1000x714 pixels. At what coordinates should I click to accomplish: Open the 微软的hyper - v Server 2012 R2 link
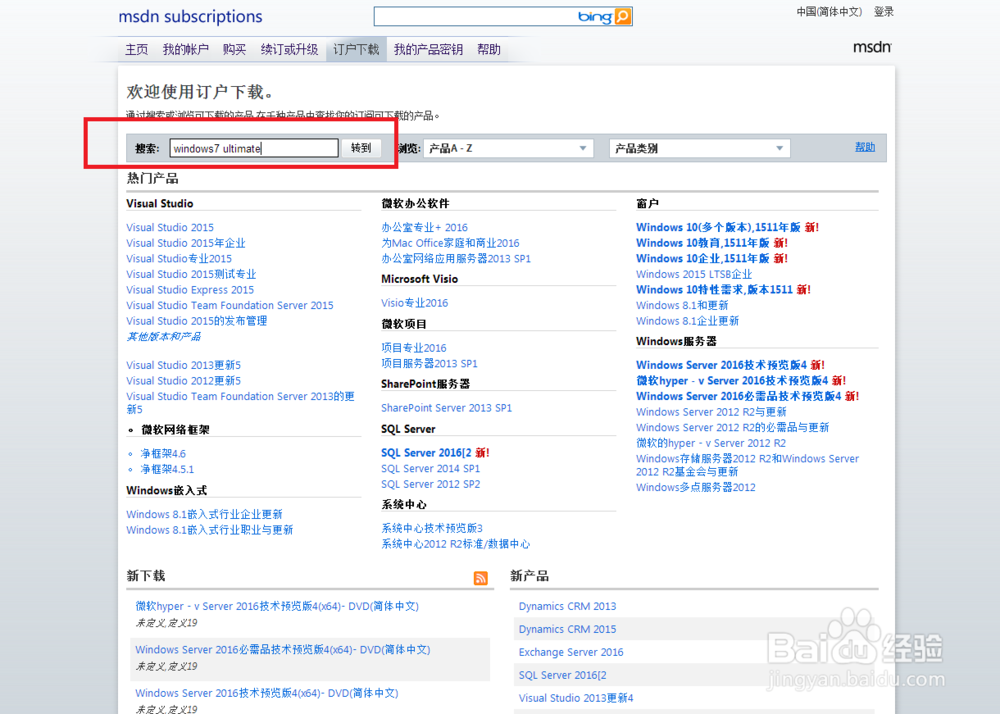pos(710,443)
